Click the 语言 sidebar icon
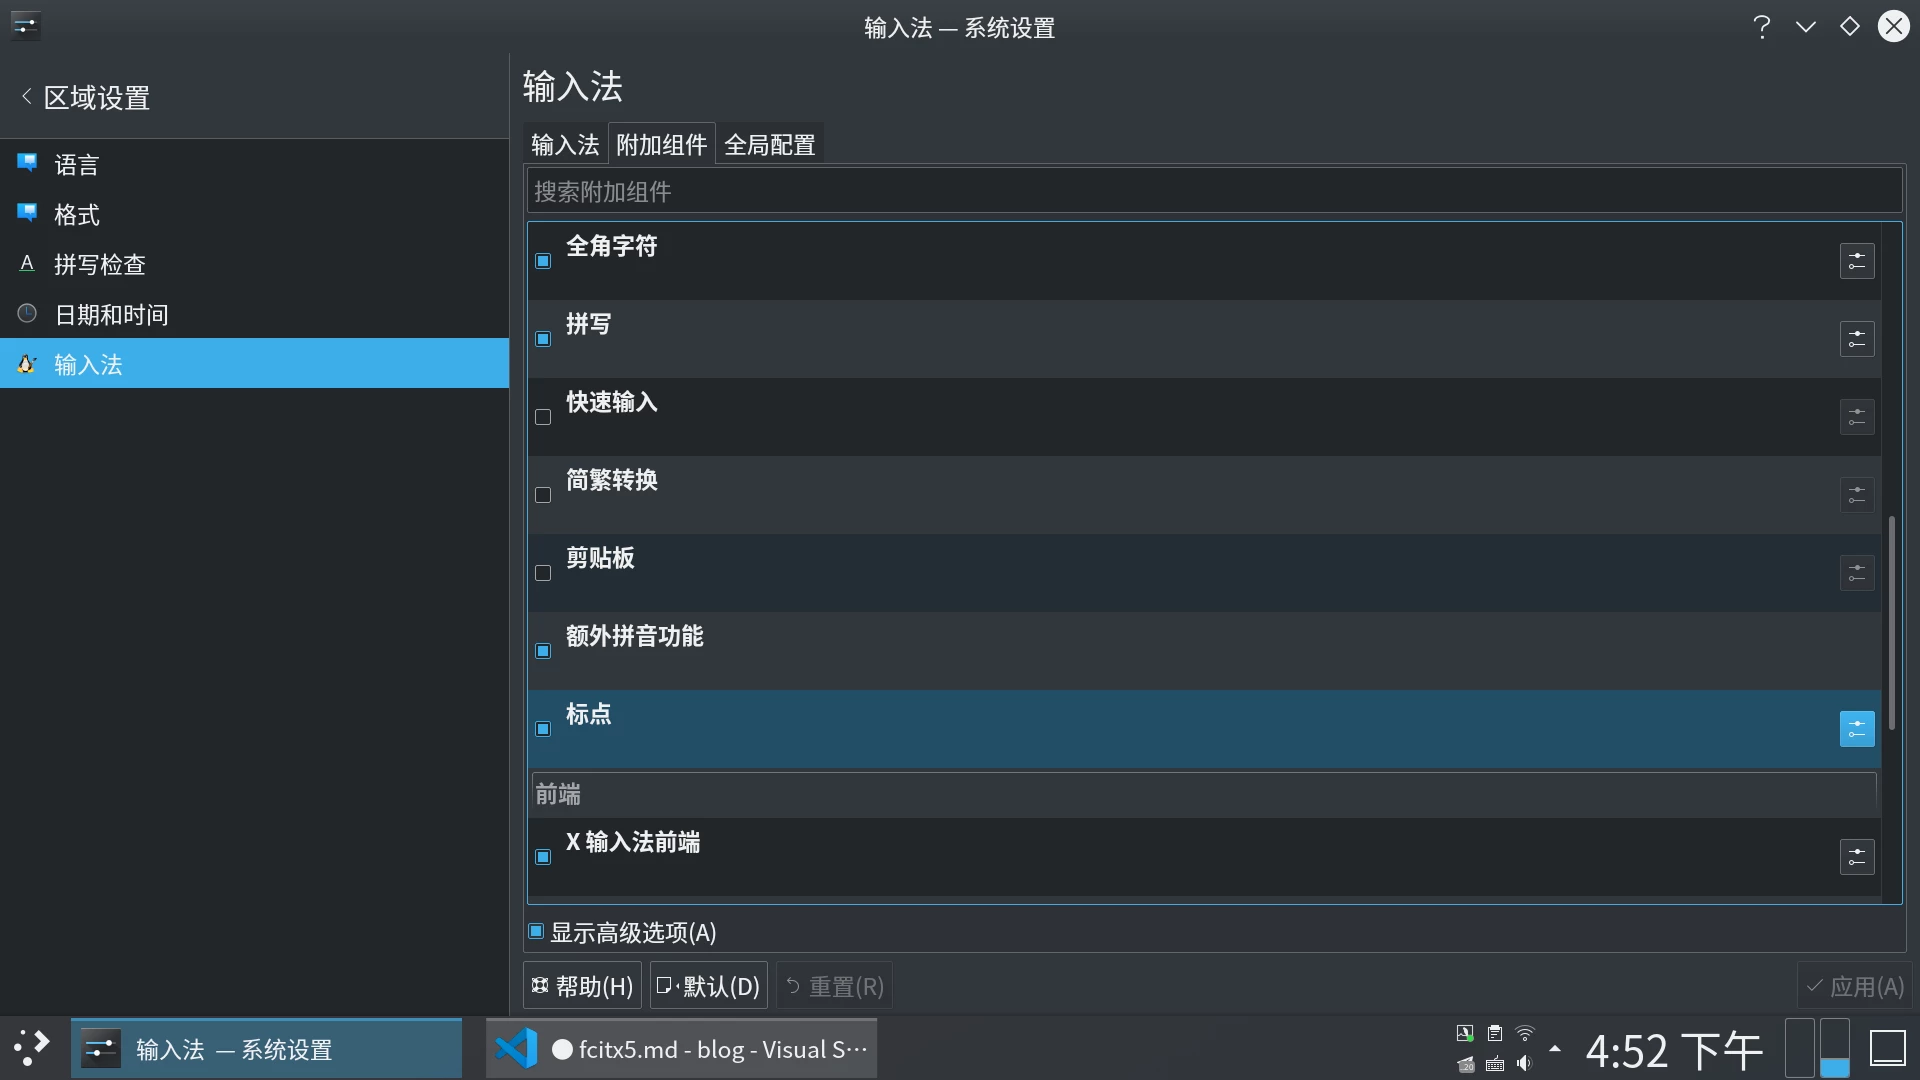The image size is (1920, 1080). pos(27,162)
